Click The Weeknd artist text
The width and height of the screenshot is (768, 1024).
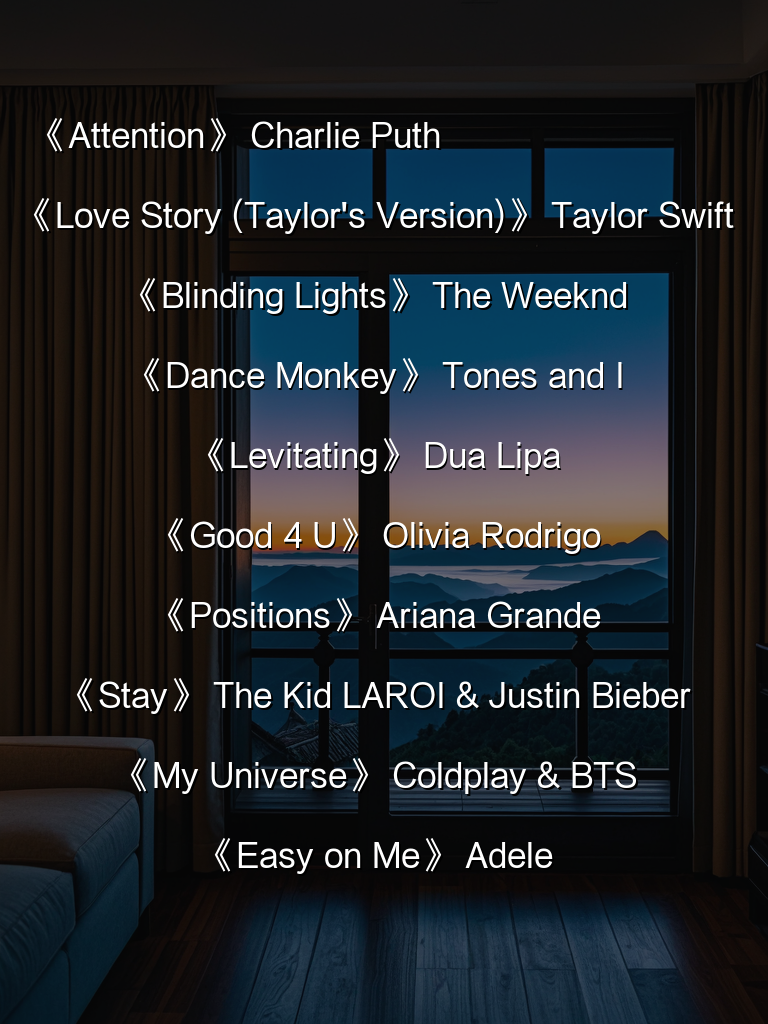[530, 296]
